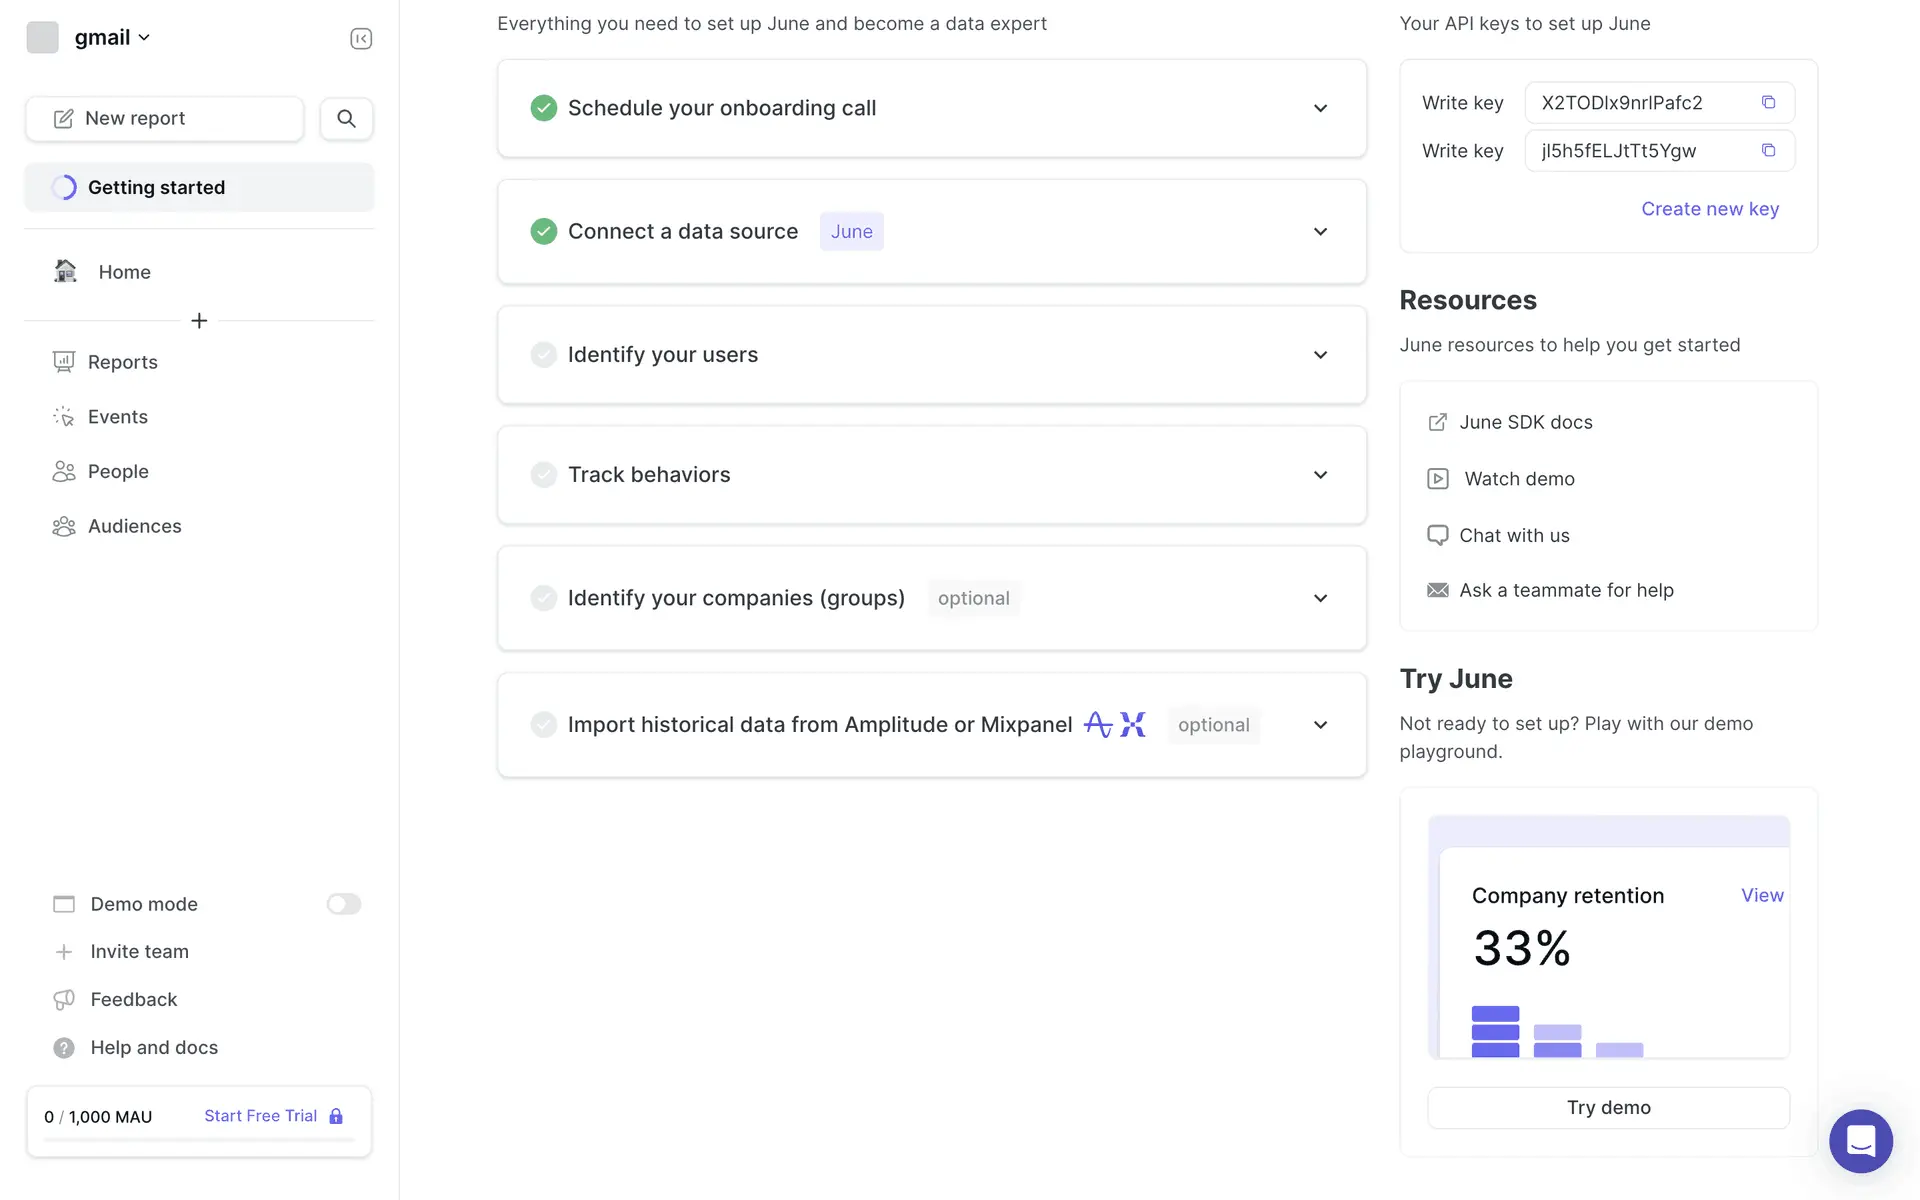
Task: Click the Create new key link
Action: point(1709,209)
